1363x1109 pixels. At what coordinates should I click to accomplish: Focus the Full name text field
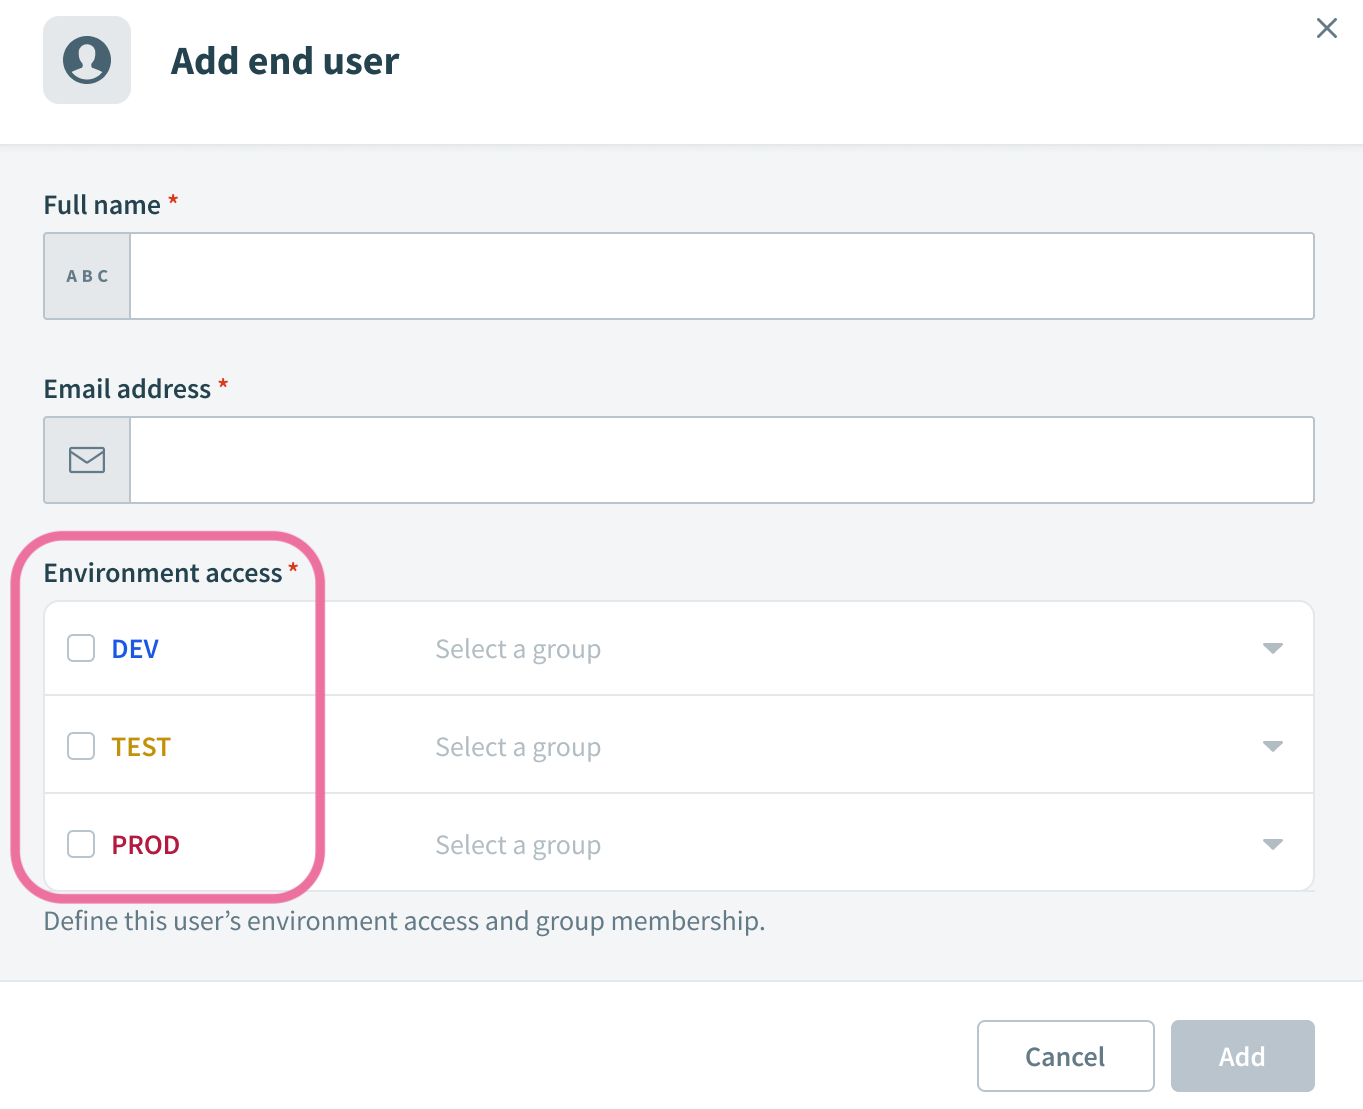coord(720,276)
